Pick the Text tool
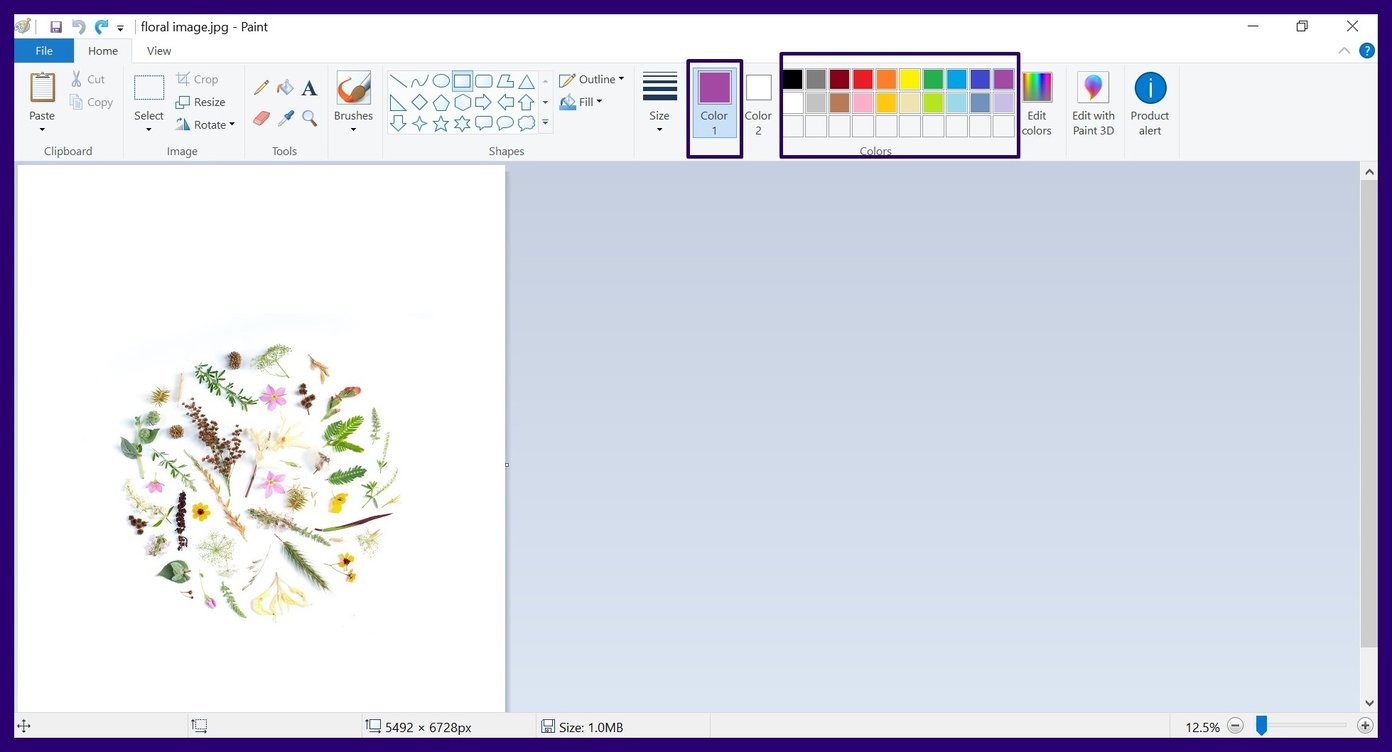 pos(308,87)
